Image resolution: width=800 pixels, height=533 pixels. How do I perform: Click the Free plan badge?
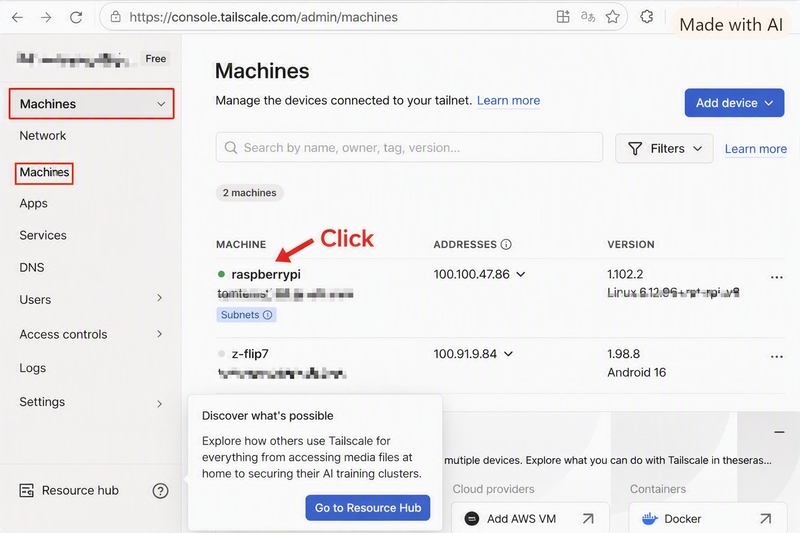(x=156, y=59)
